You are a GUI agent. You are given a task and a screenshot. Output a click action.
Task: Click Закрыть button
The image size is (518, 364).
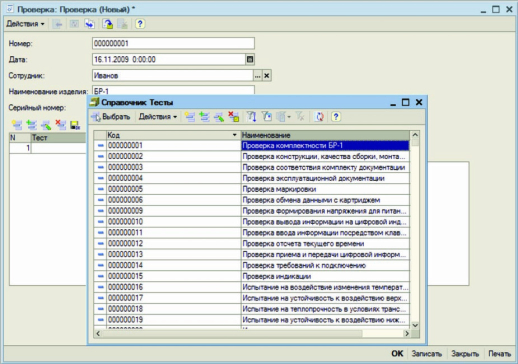[x=465, y=353]
